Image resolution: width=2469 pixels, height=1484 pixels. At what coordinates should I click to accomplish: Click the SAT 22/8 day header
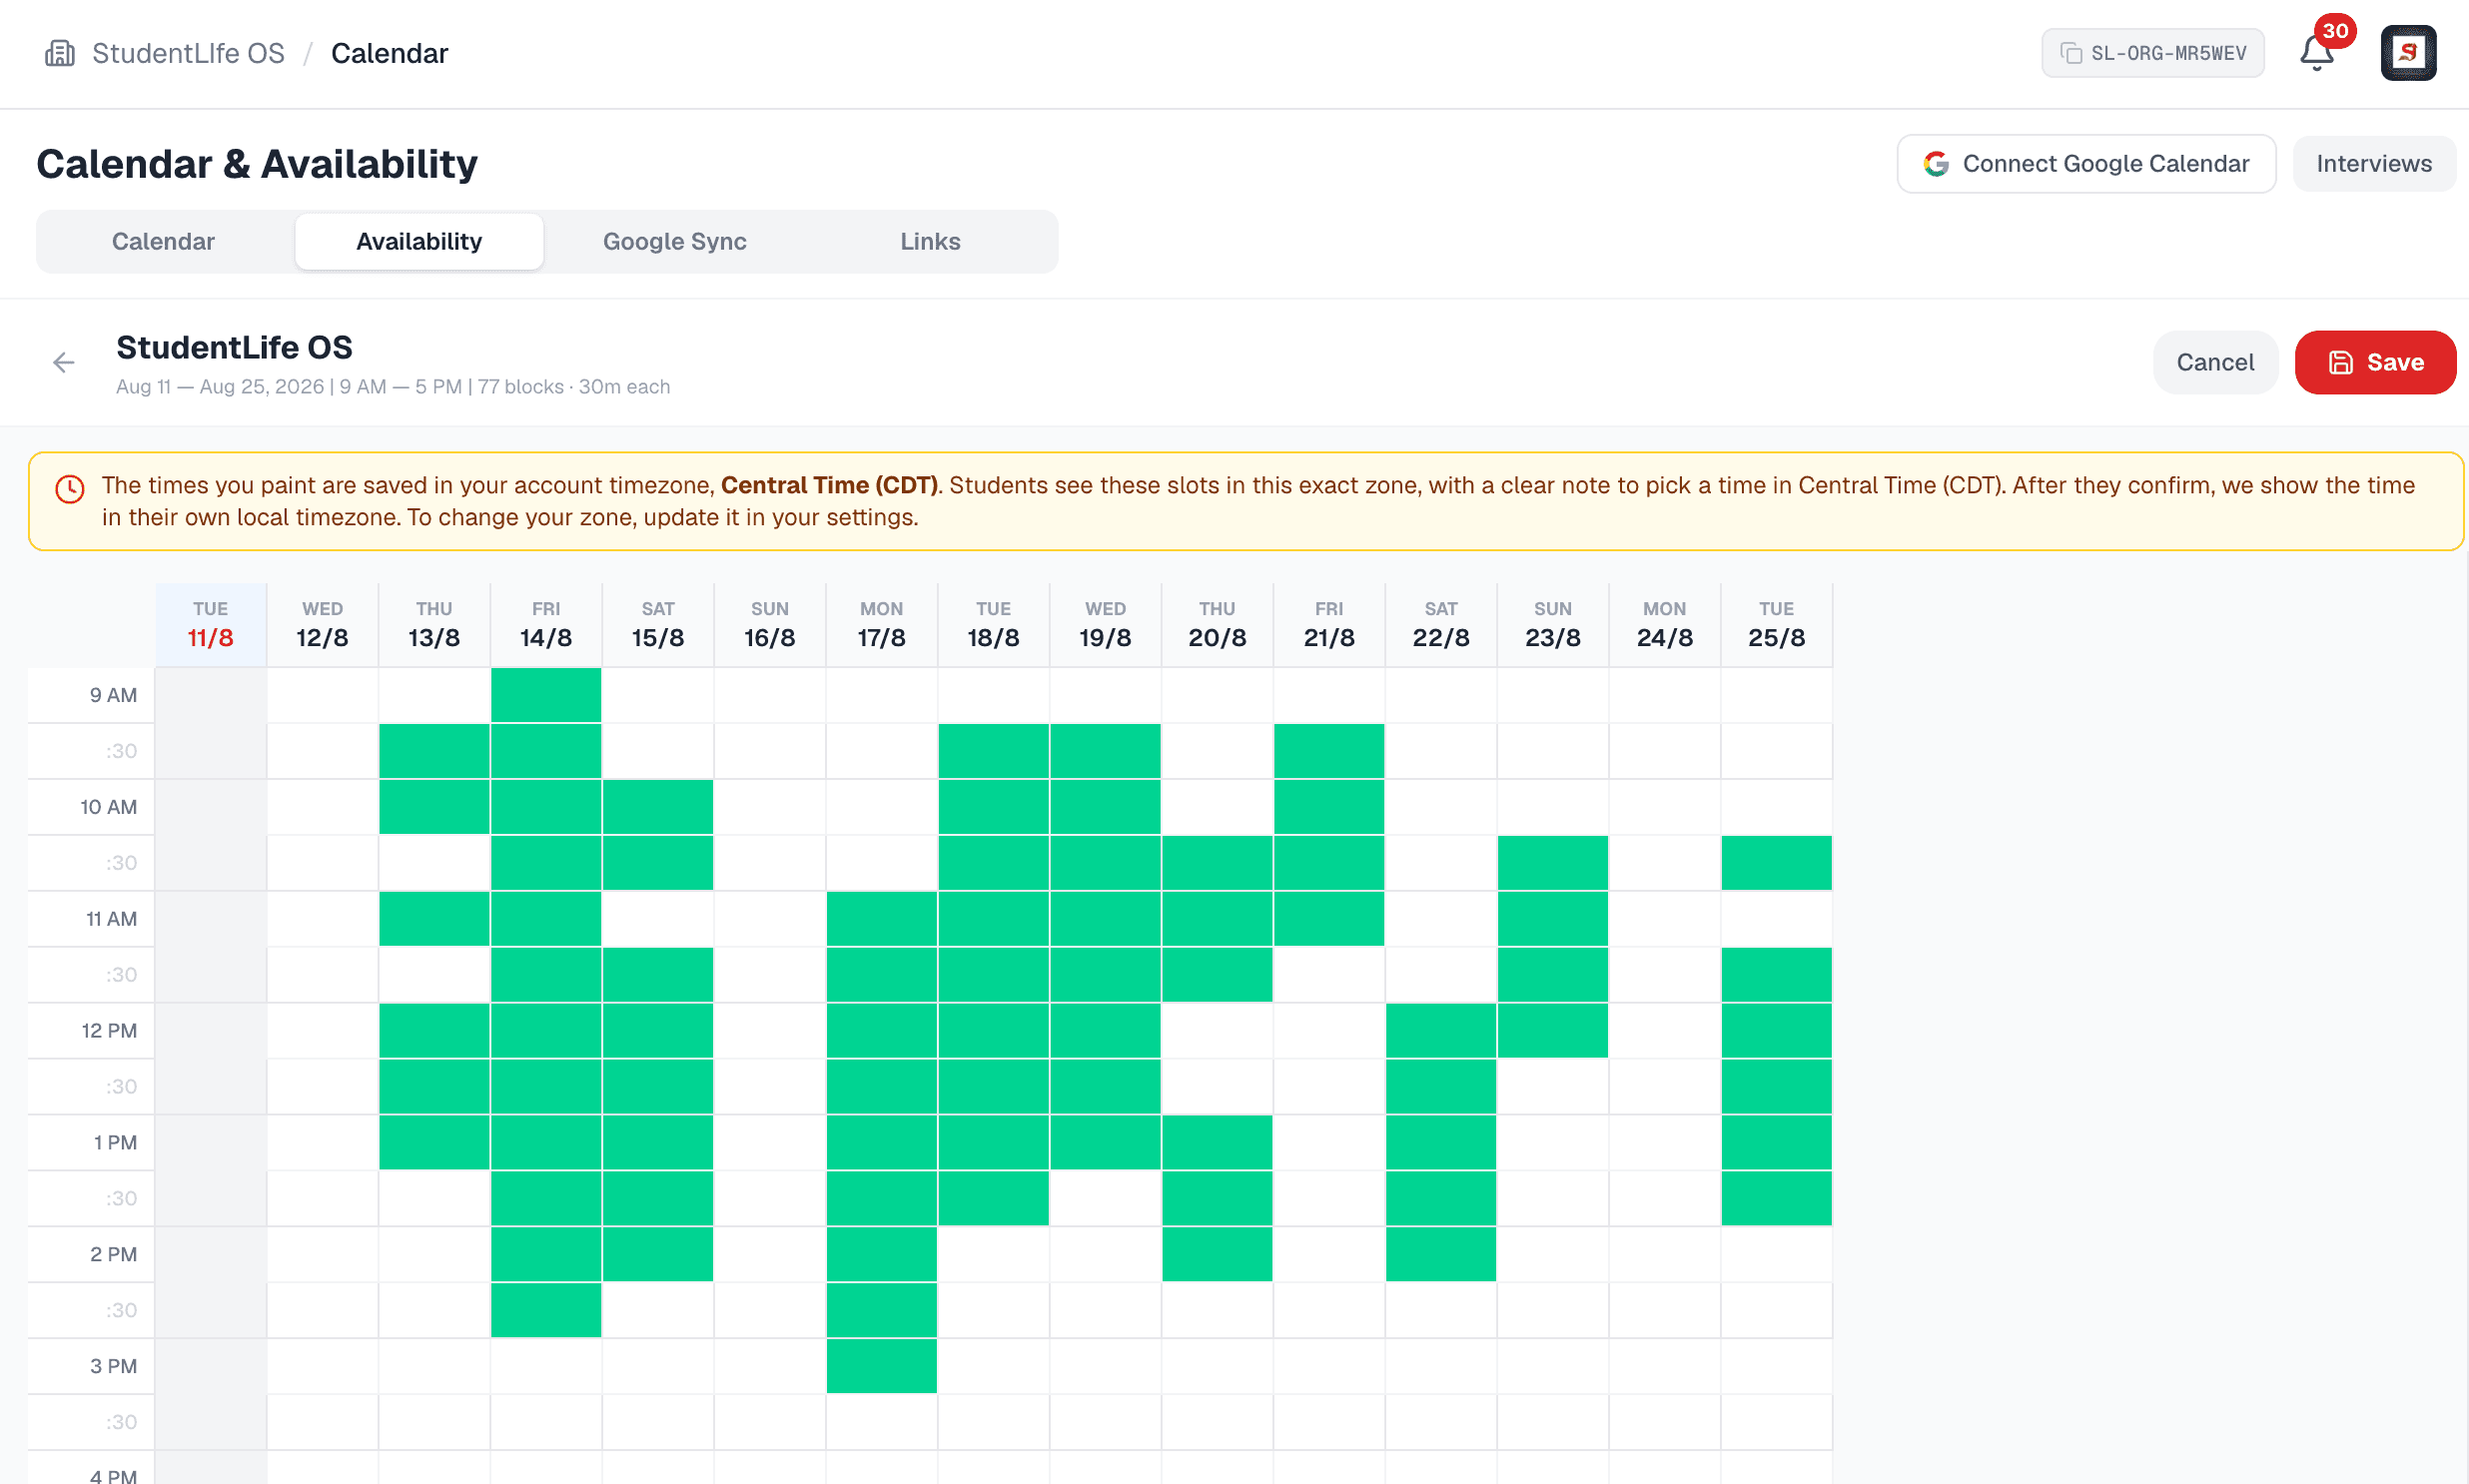(1441, 625)
